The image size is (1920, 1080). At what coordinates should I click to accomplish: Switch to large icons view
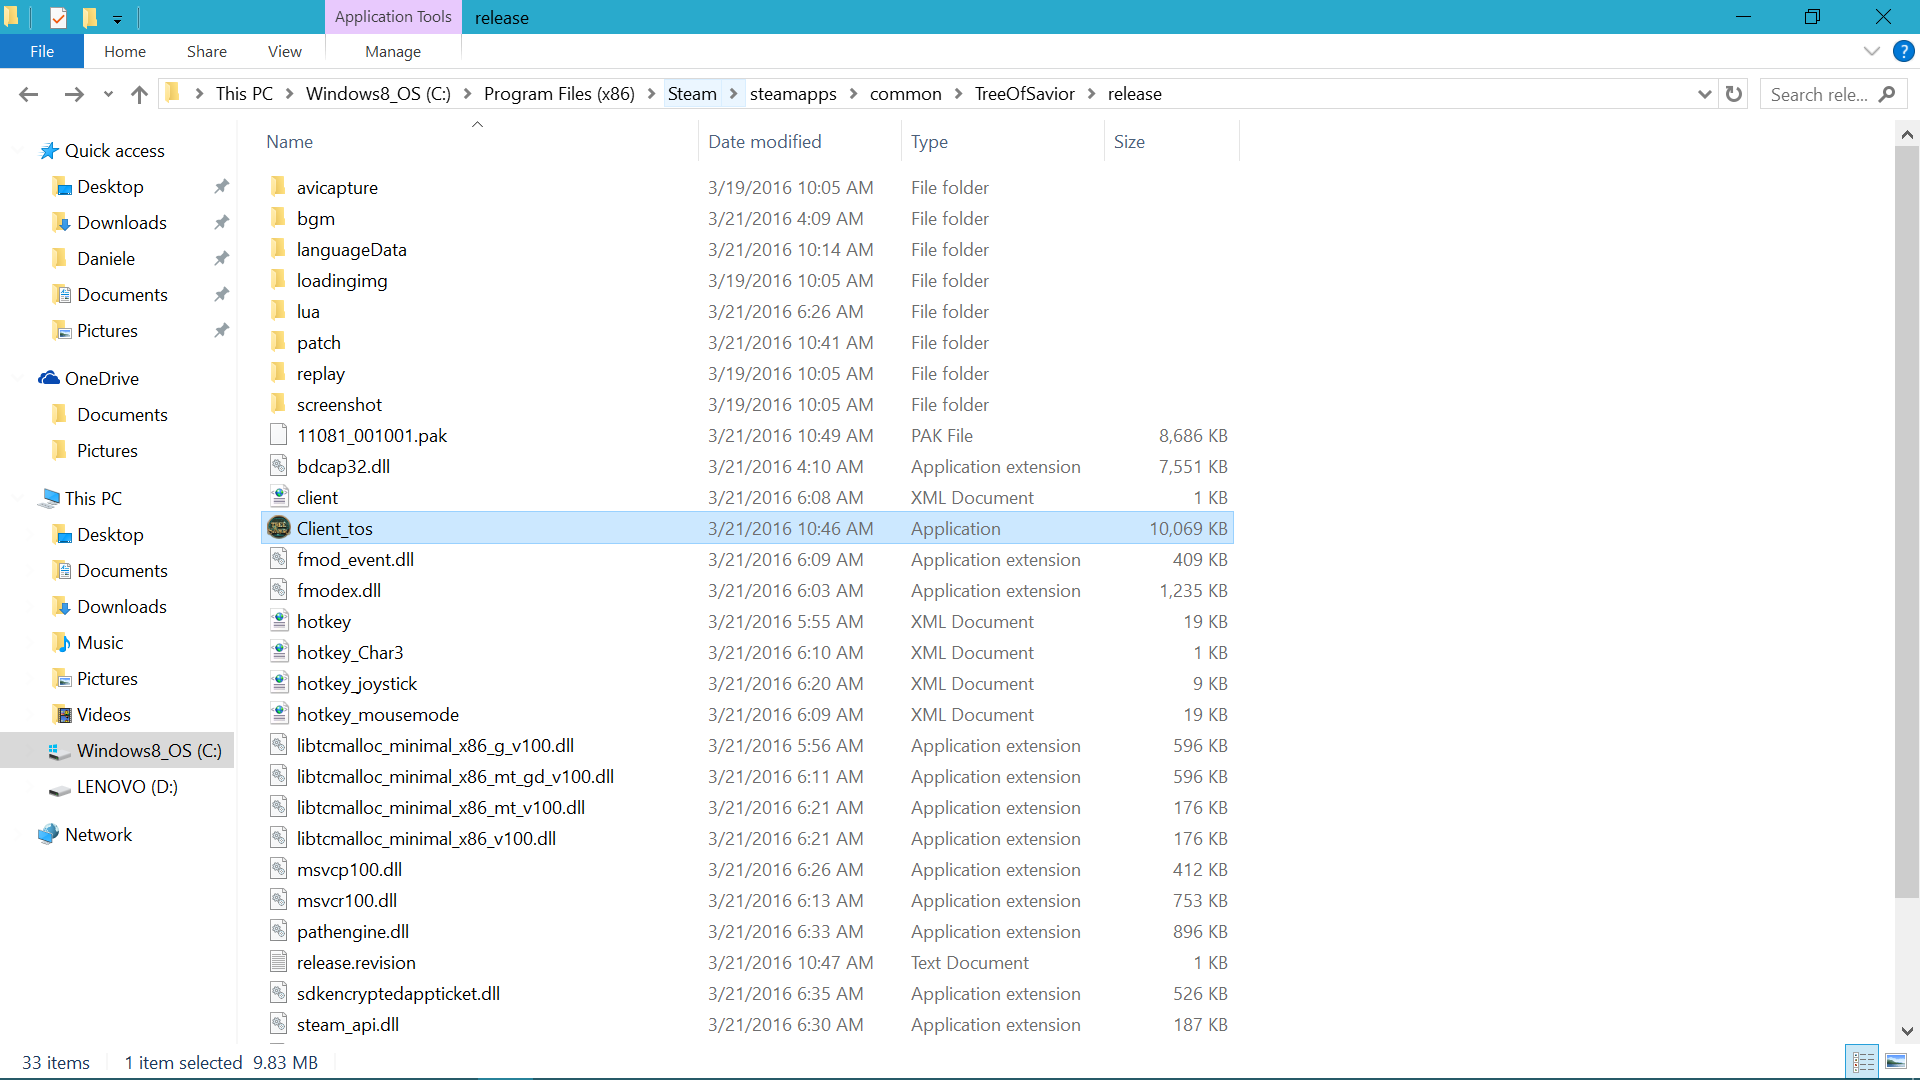(1895, 1062)
